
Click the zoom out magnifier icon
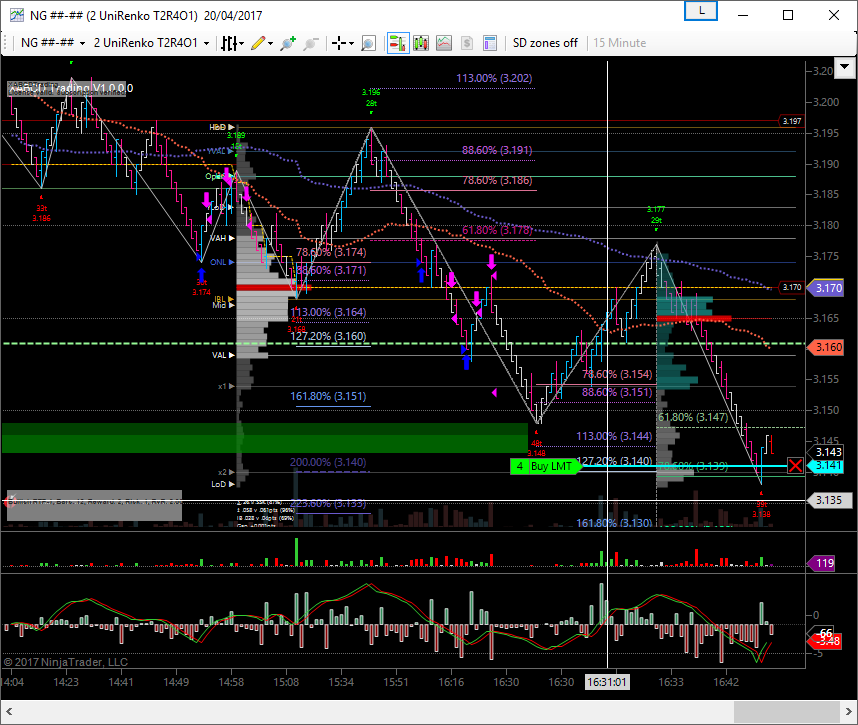[311, 43]
